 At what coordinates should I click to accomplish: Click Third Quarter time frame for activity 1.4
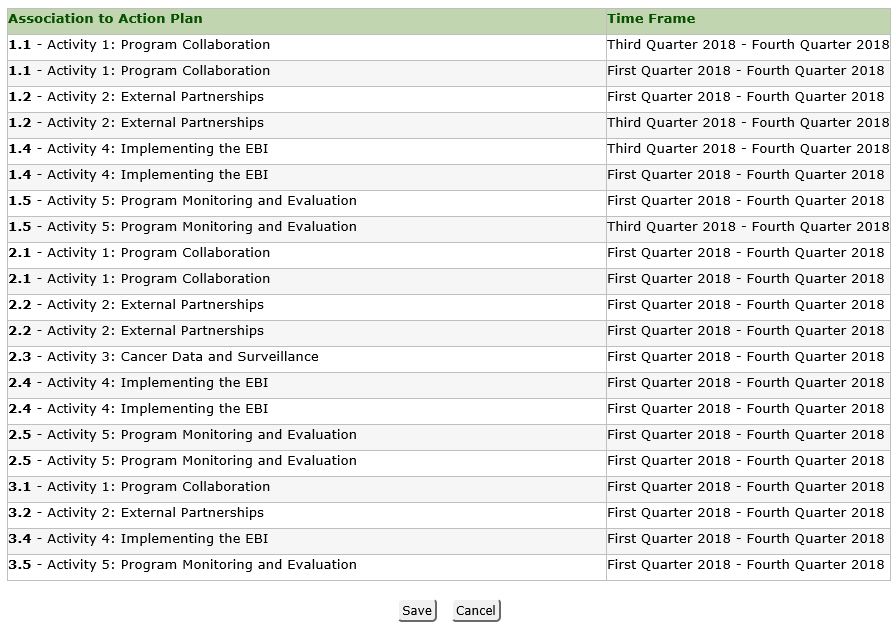tap(748, 149)
